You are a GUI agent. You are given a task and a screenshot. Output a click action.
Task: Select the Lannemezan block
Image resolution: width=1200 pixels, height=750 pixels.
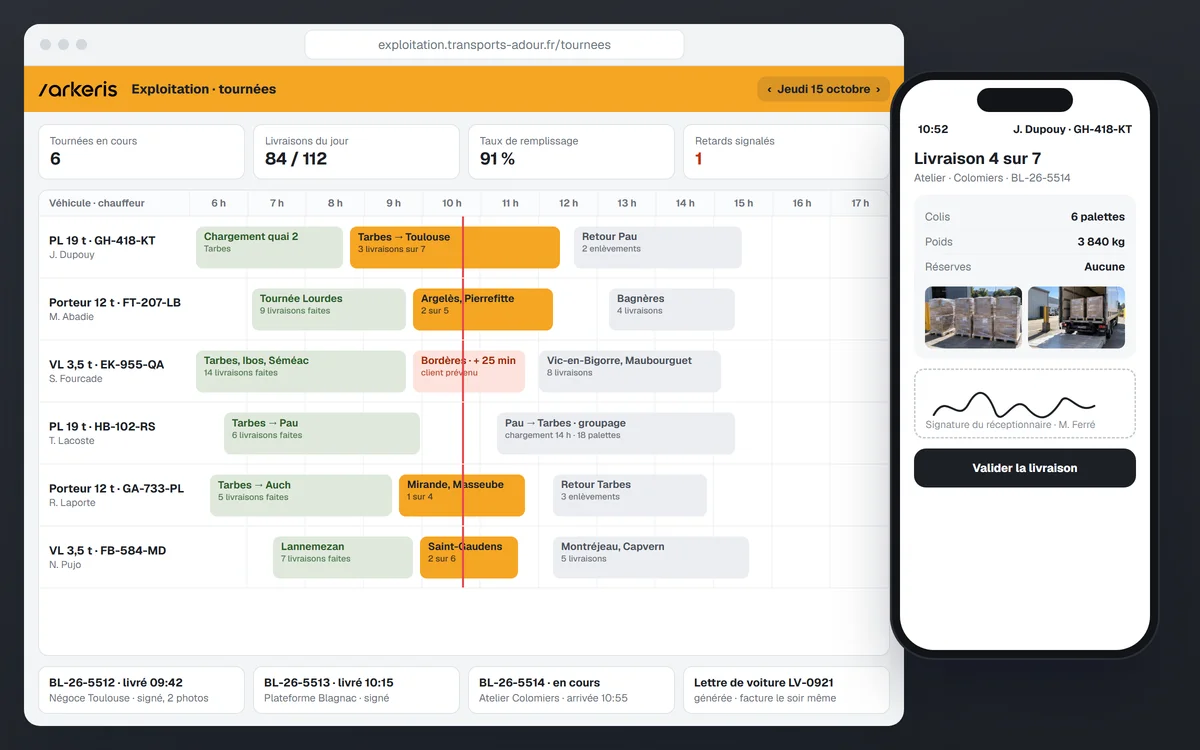pyautogui.click(x=343, y=557)
